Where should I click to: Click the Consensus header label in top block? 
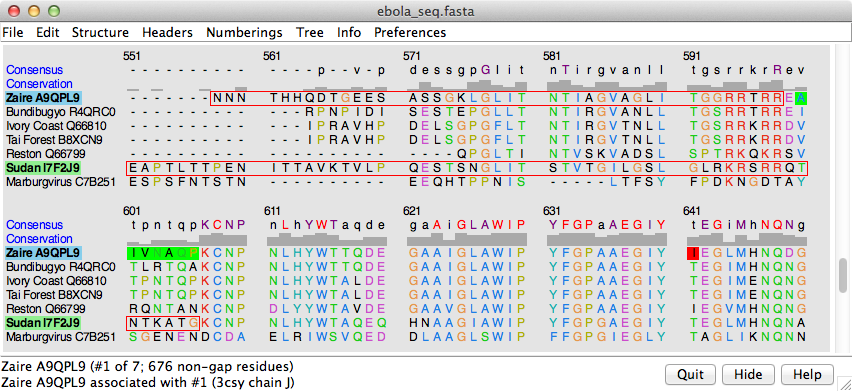click(x=34, y=70)
